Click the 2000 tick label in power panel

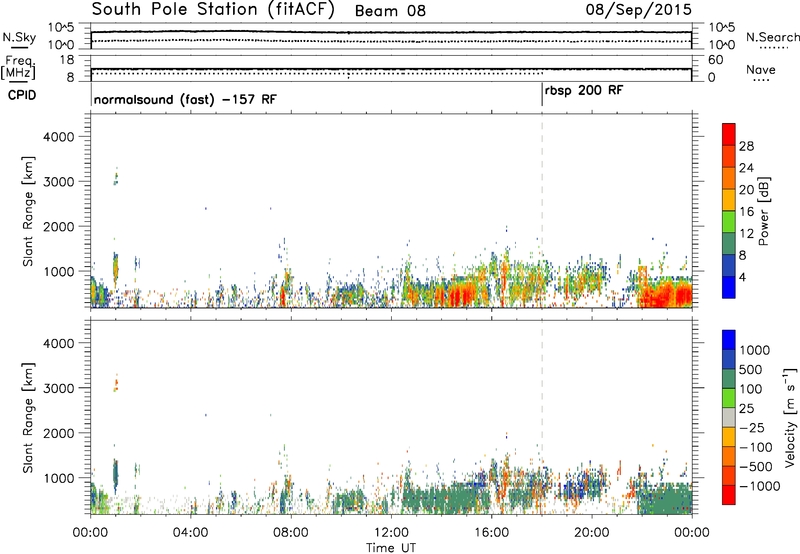[x=59, y=226]
